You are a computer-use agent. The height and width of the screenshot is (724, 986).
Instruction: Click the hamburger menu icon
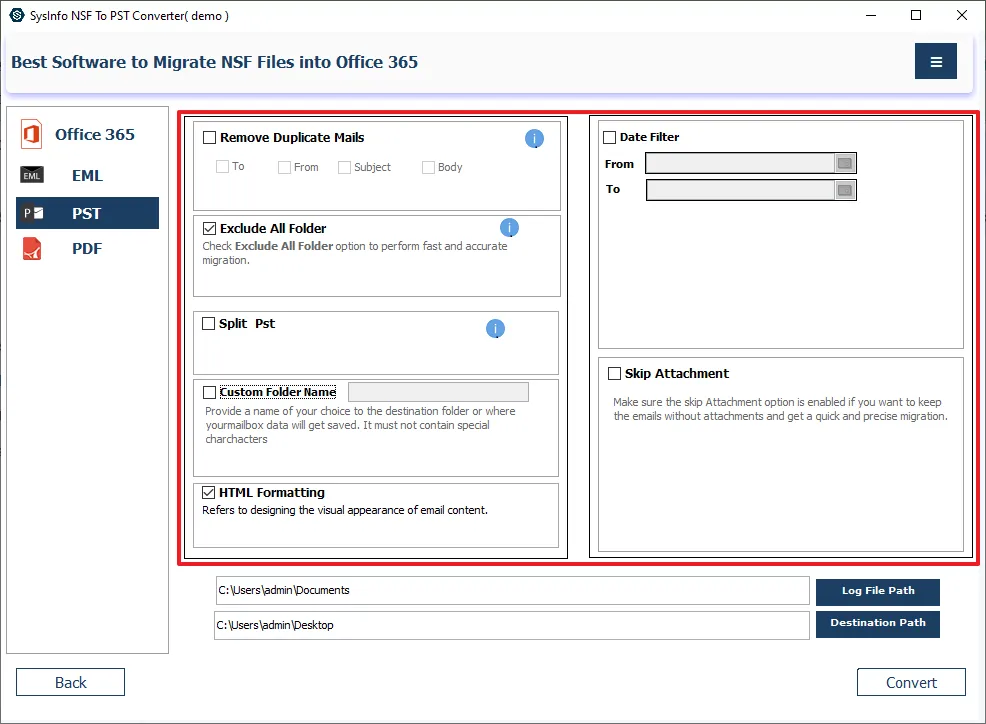(x=935, y=62)
